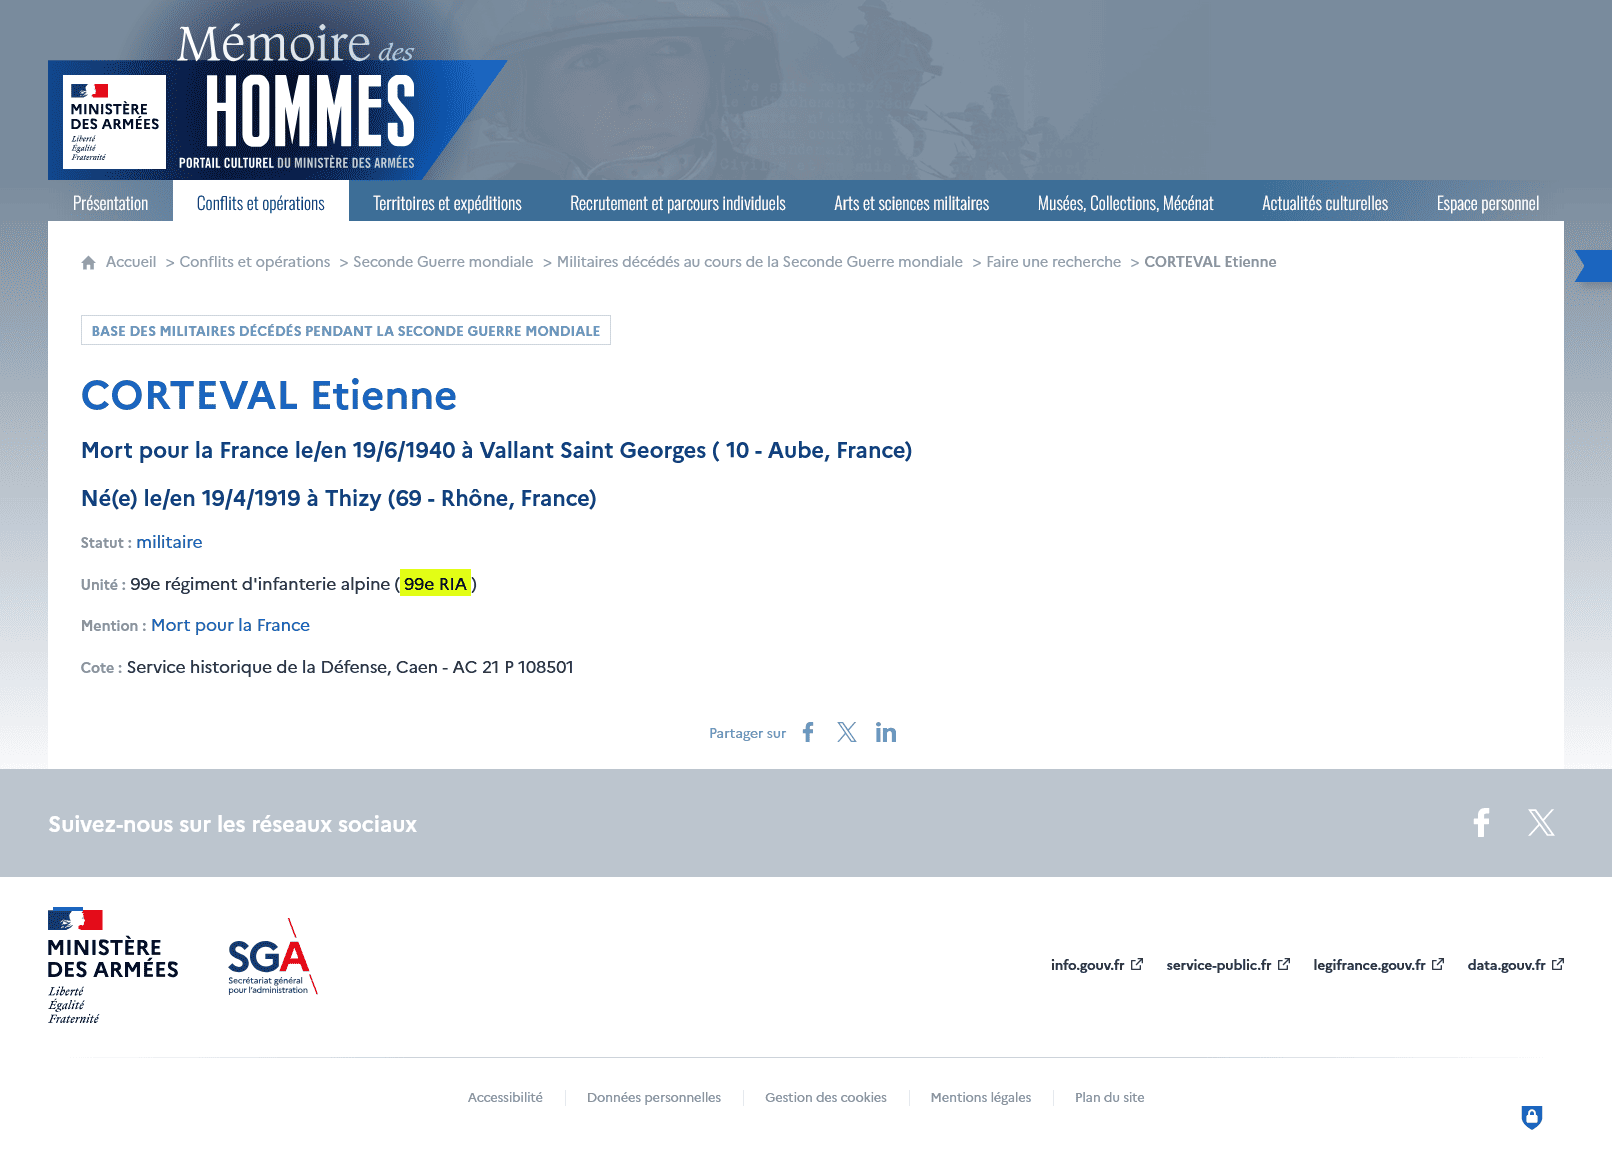Click the blue ribbon tab at right edge
The image size is (1612, 1151).
1594,266
